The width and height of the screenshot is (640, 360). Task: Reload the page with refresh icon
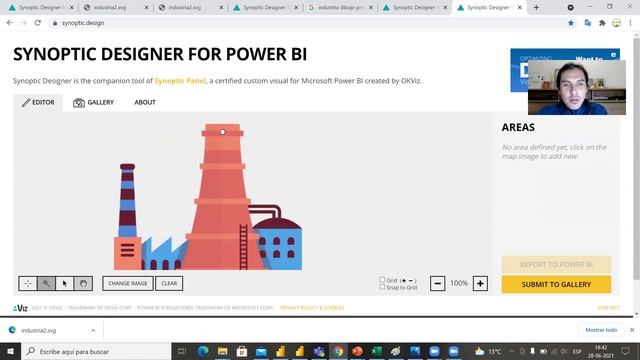38,23
